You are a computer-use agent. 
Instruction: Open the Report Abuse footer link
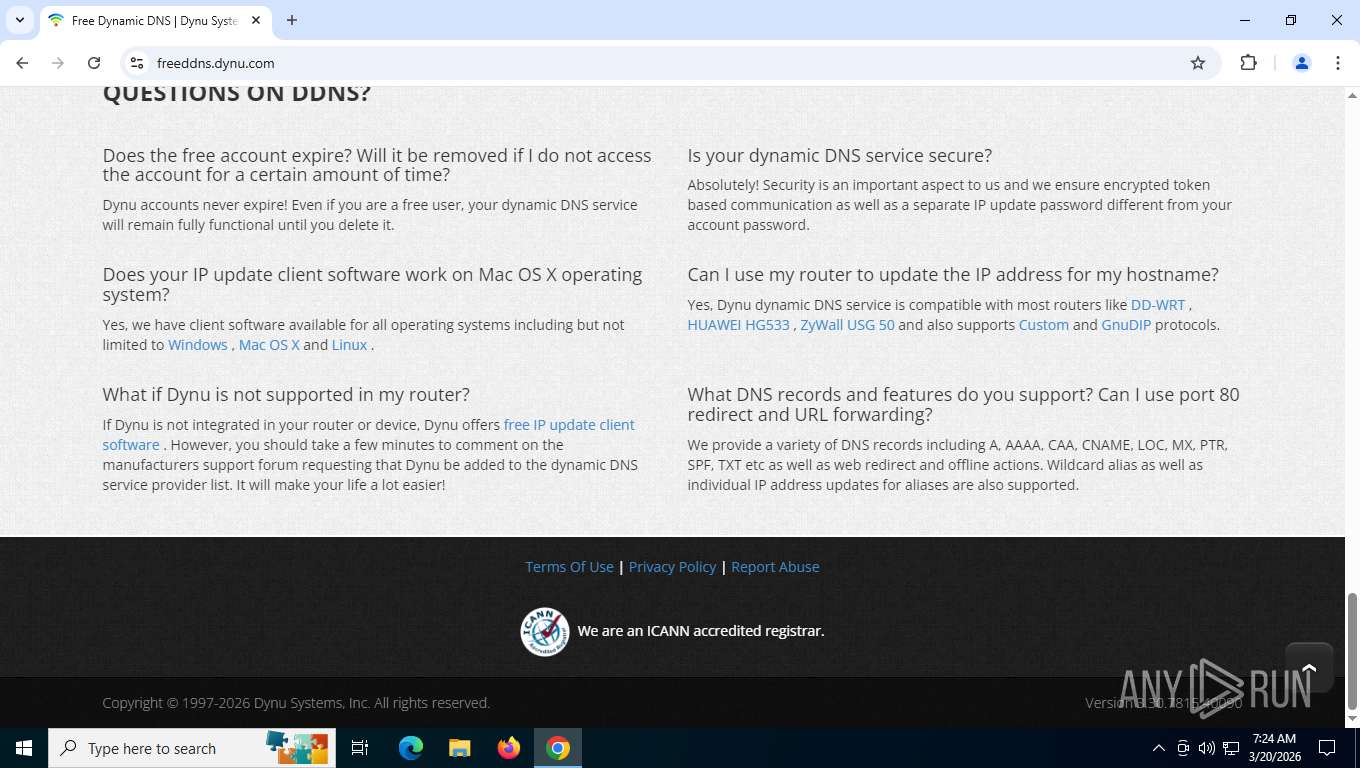(x=775, y=567)
